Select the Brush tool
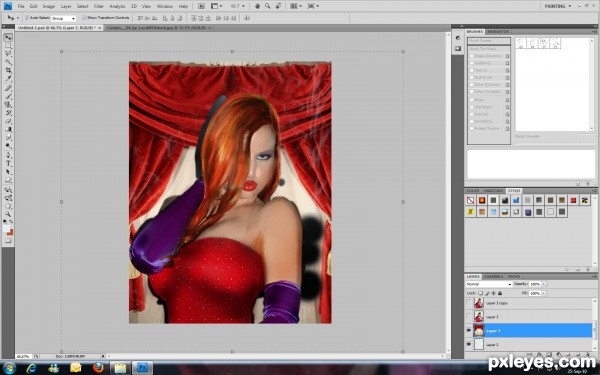The height and width of the screenshot is (375, 600). [8, 96]
